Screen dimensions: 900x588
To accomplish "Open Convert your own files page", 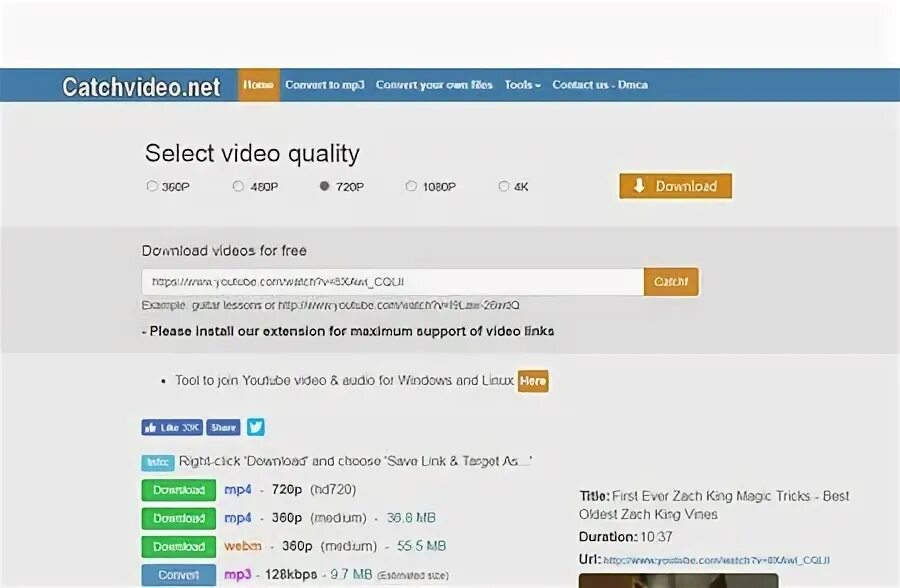I will click(x=434, y=85).
